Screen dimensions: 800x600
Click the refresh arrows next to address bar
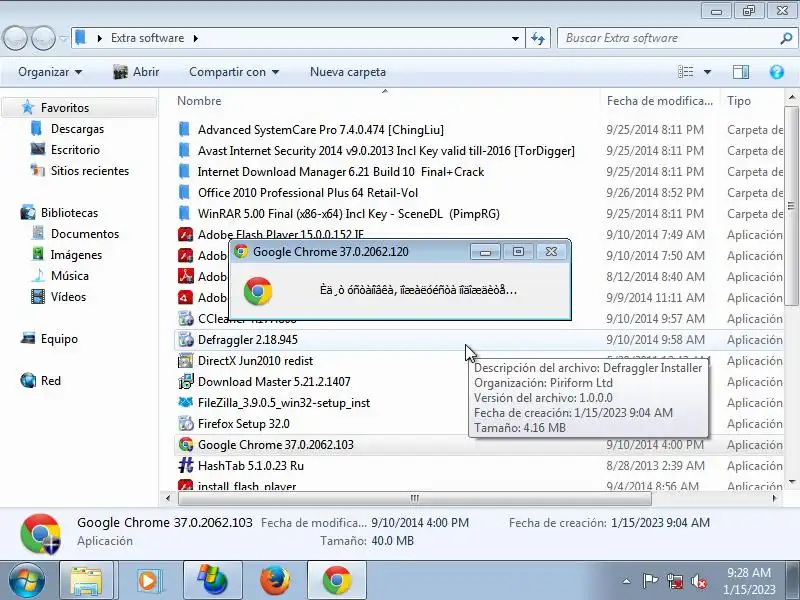[538, 38]
